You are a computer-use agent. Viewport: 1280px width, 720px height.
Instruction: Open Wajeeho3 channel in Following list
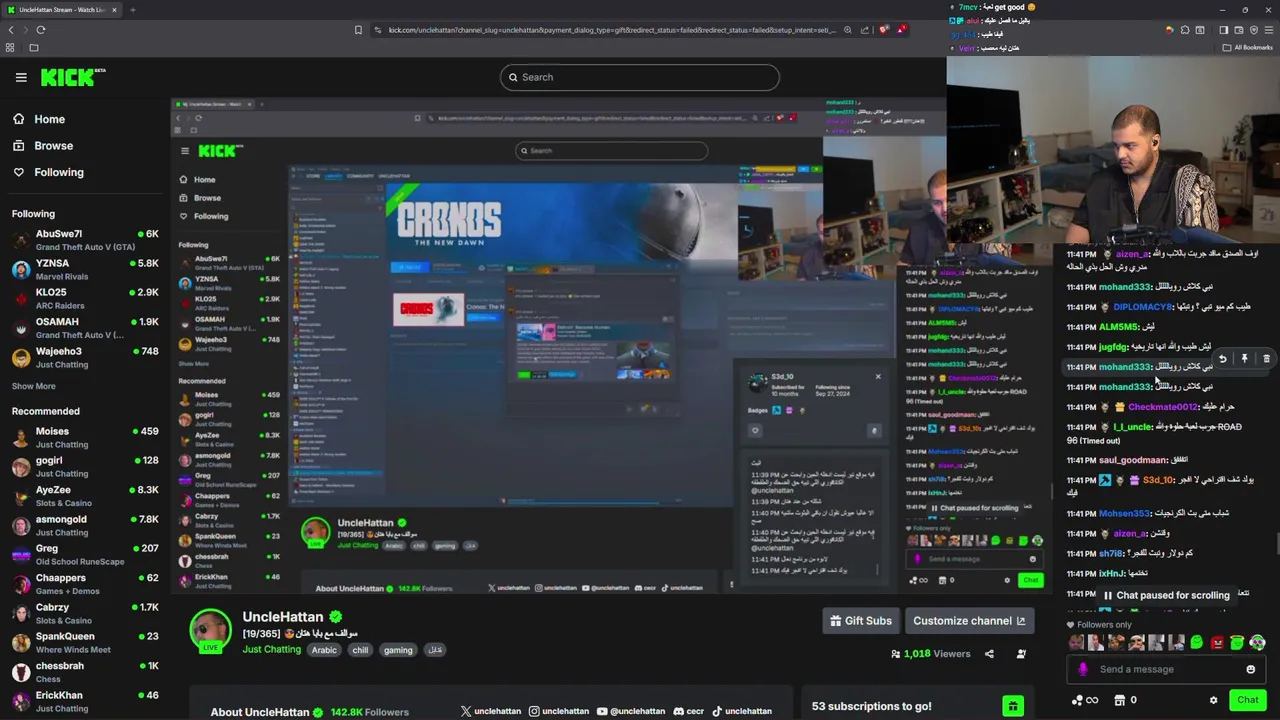coord(85,357)
